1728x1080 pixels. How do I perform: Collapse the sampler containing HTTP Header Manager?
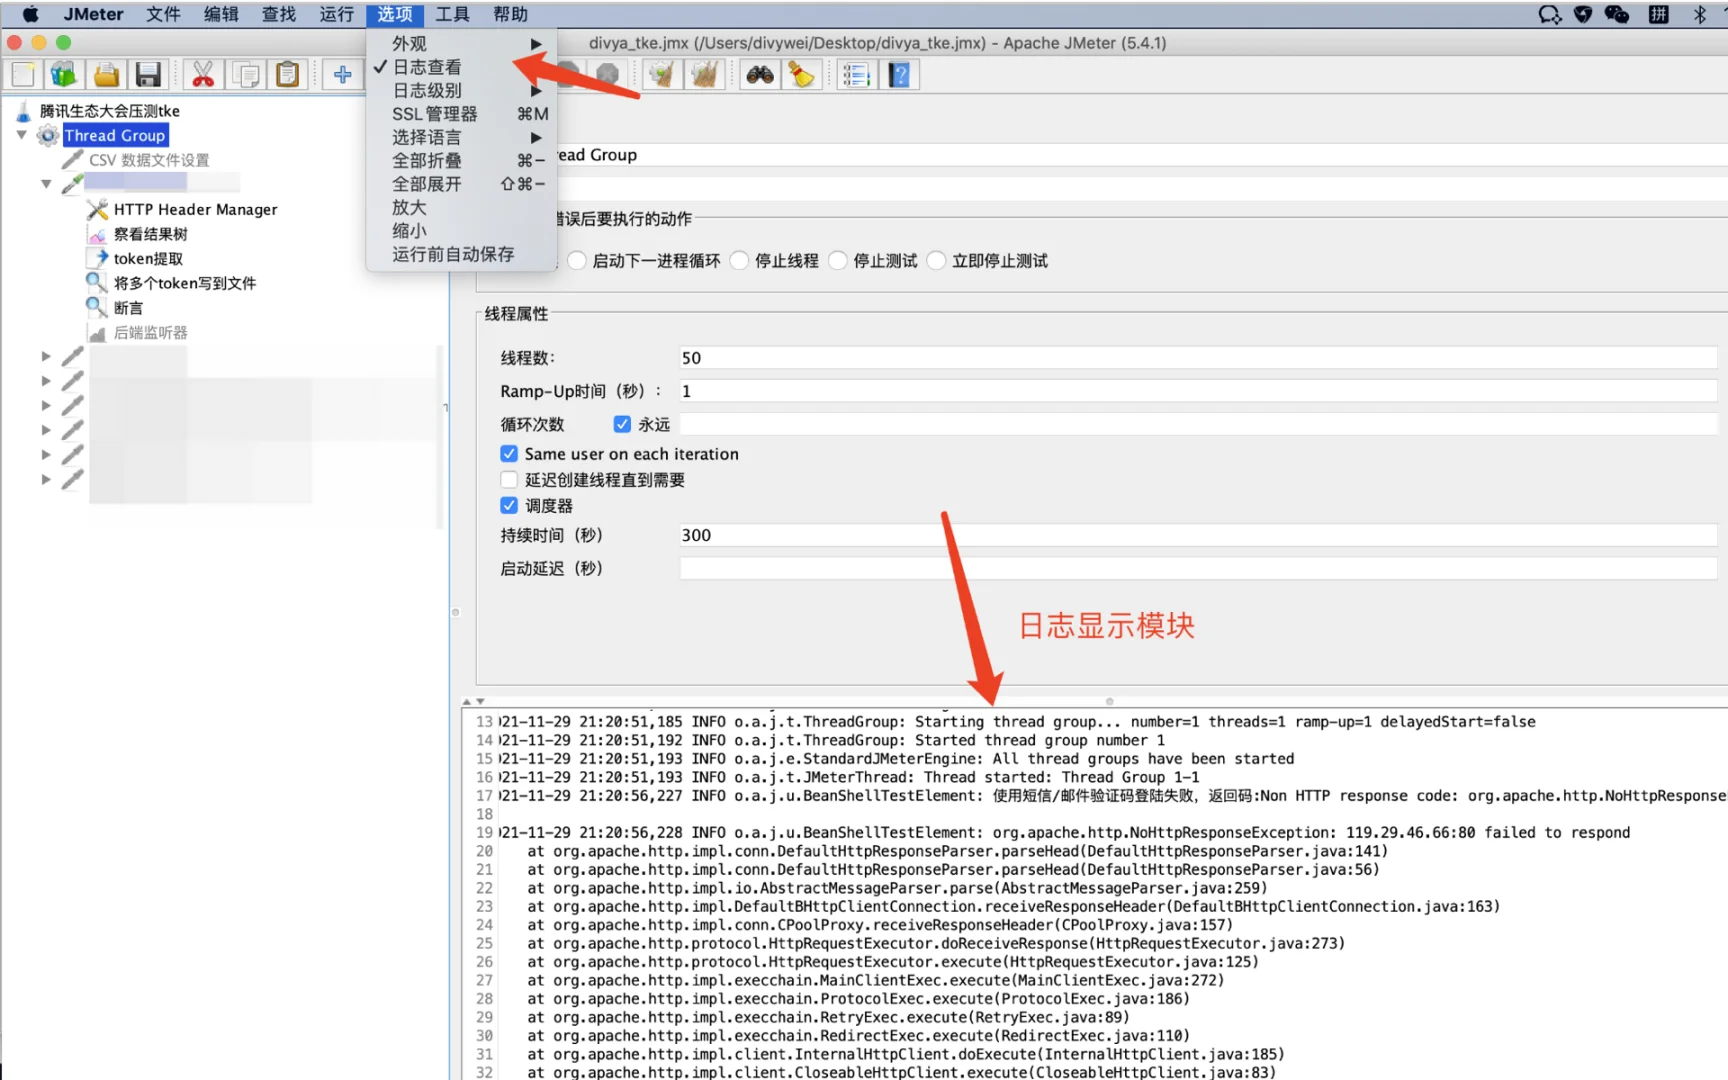tap(46, 183)
